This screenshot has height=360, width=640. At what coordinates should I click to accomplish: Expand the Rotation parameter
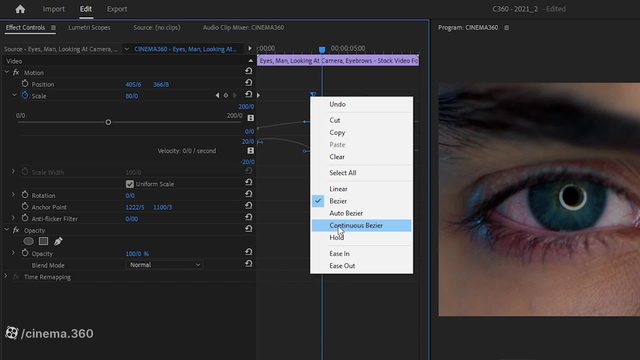pos(13,195)
